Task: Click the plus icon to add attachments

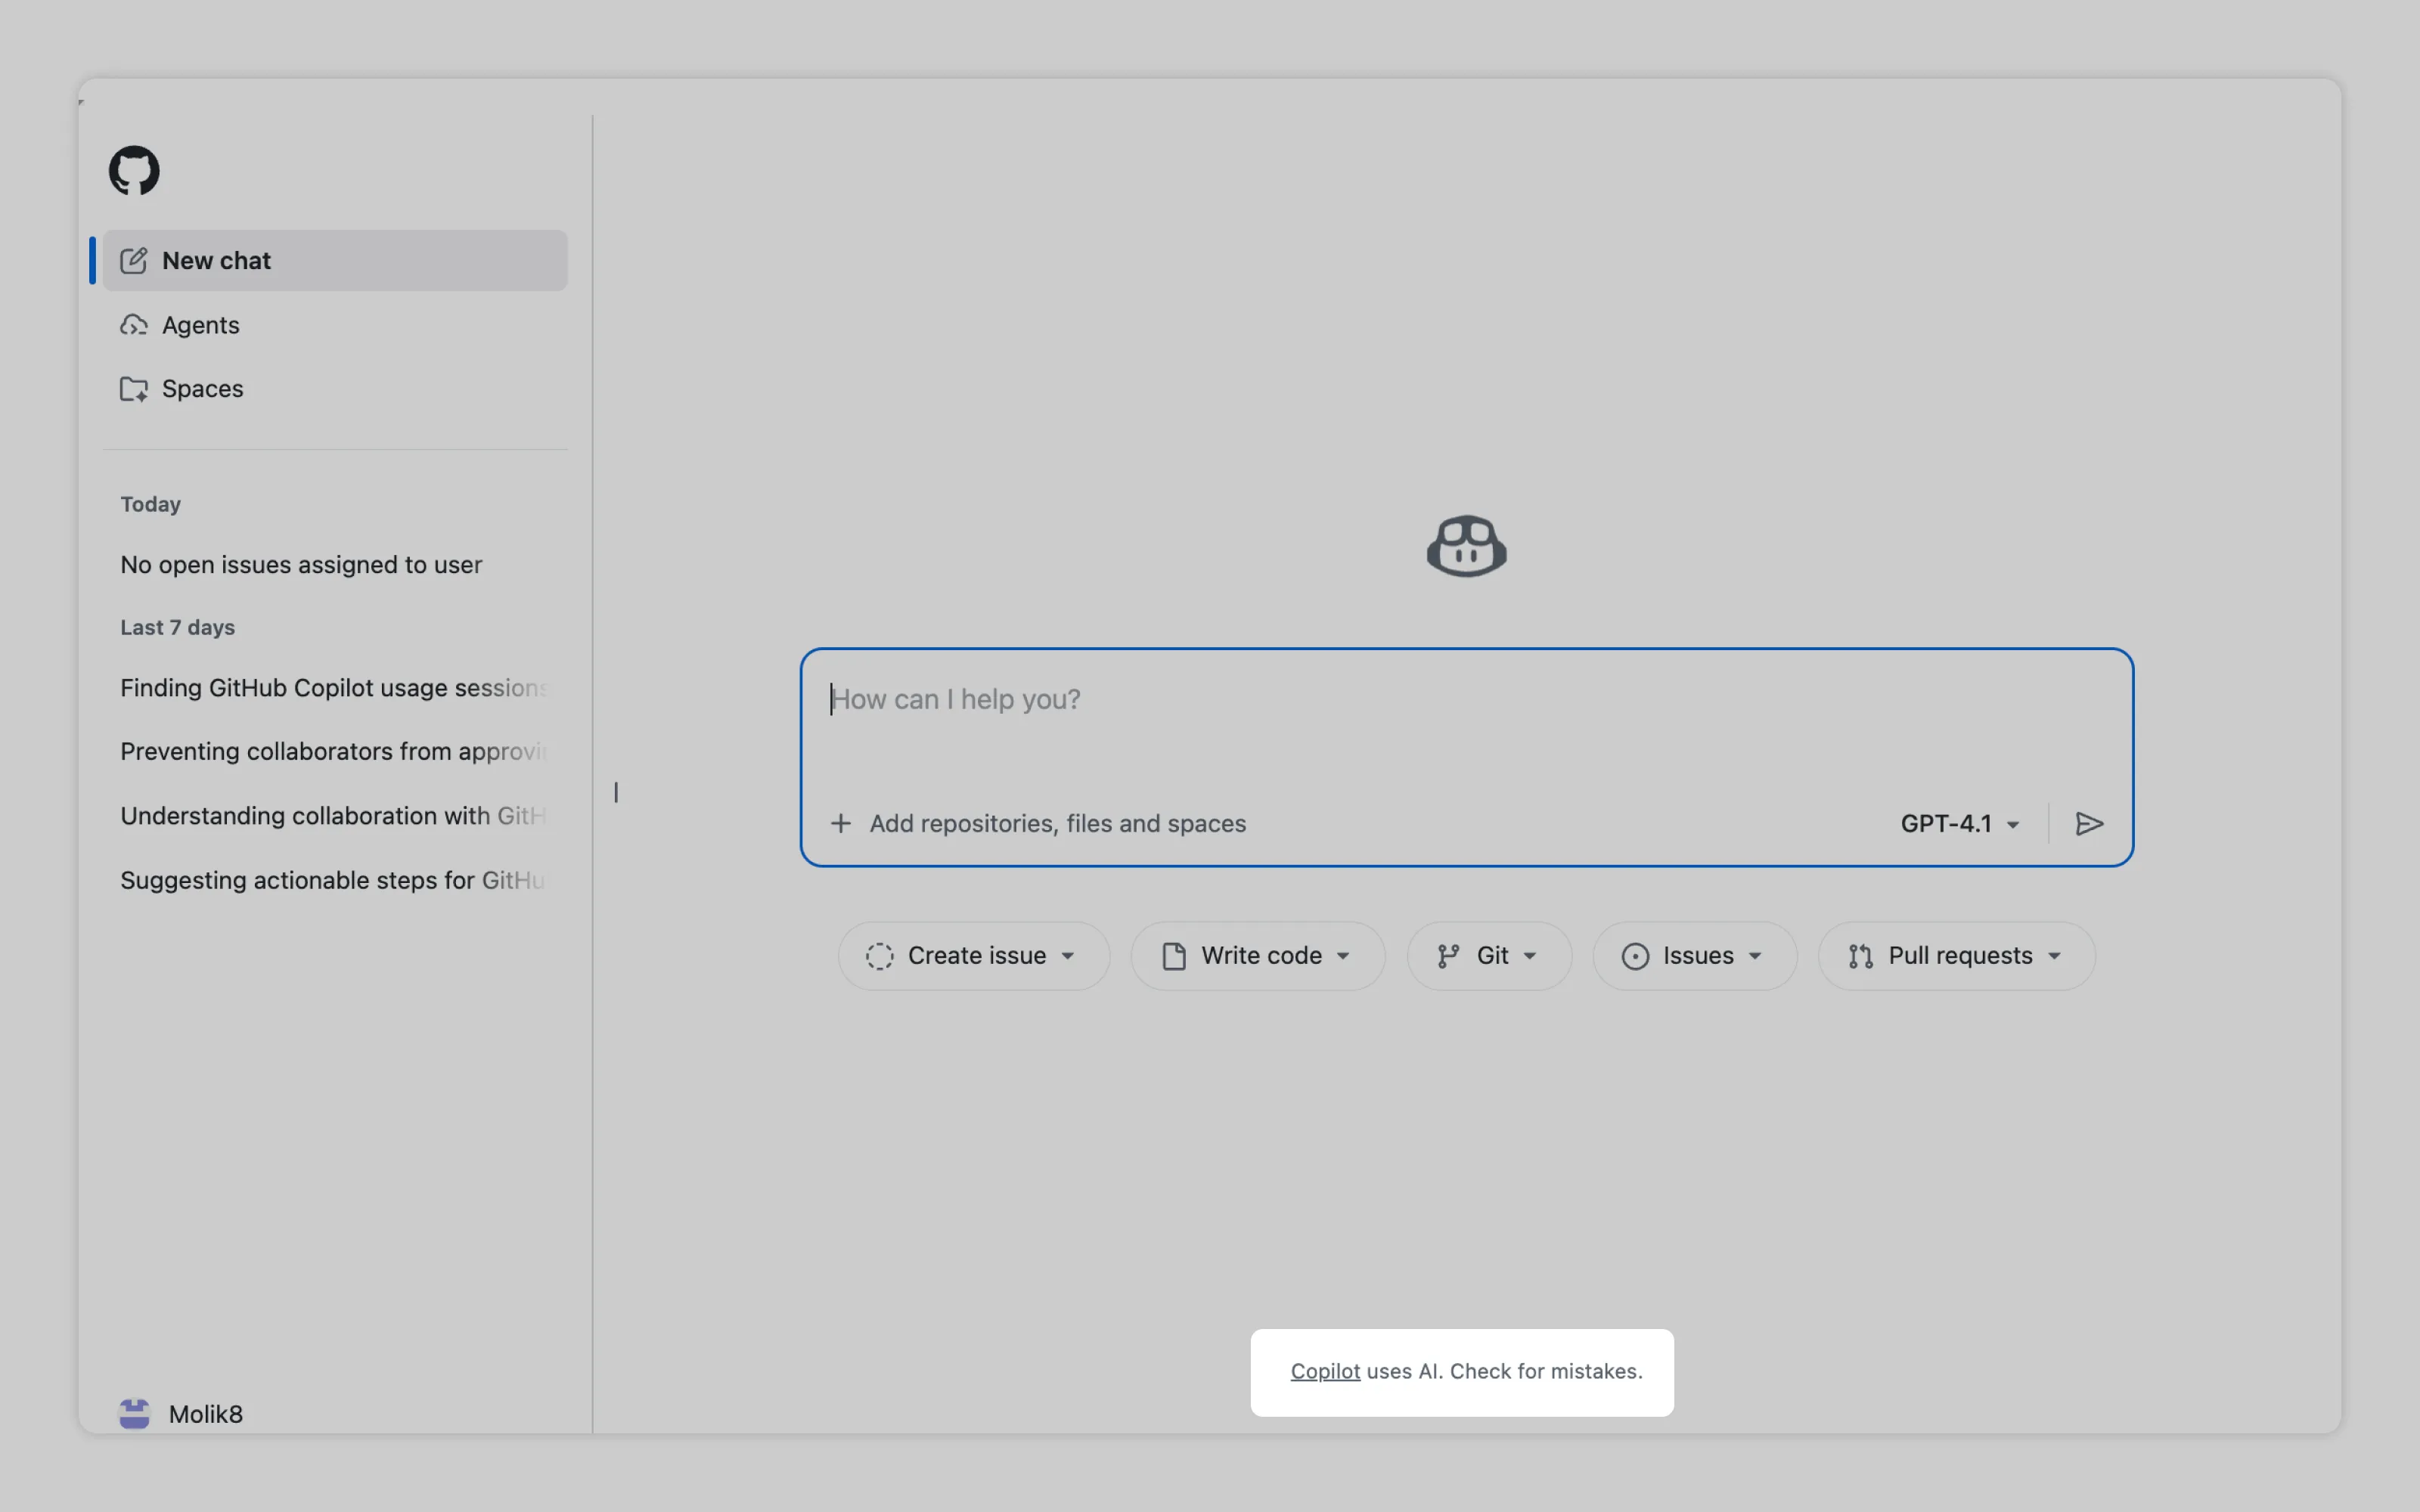Action: (x=841, y=823)
